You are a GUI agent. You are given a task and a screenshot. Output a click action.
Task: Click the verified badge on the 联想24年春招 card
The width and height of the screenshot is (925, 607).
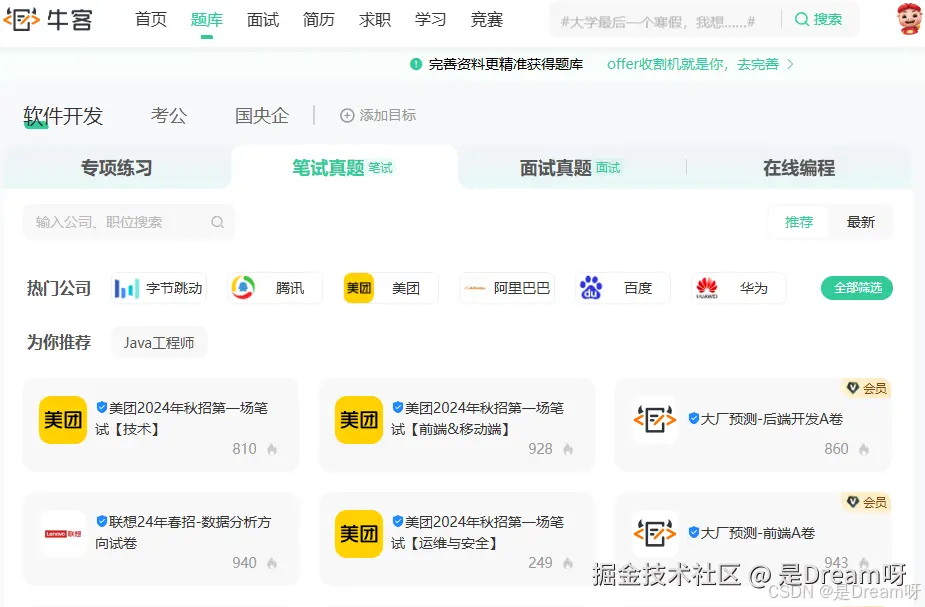[x=101, y=521]
